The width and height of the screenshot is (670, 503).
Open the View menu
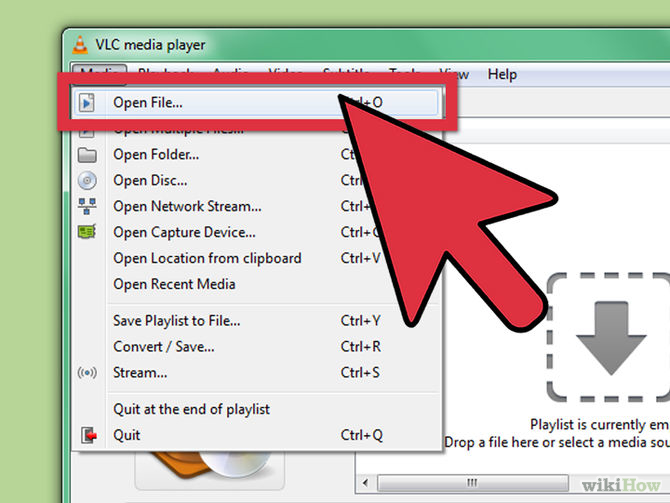coord(459,74)
